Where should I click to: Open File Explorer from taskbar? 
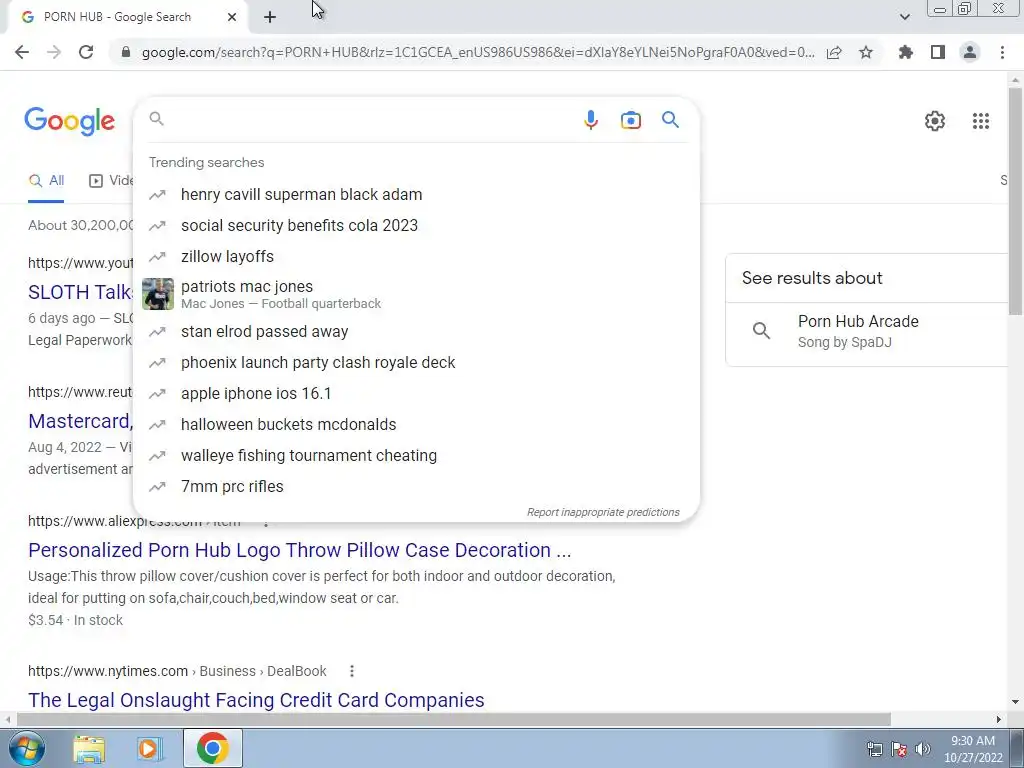tap(89, 748)
